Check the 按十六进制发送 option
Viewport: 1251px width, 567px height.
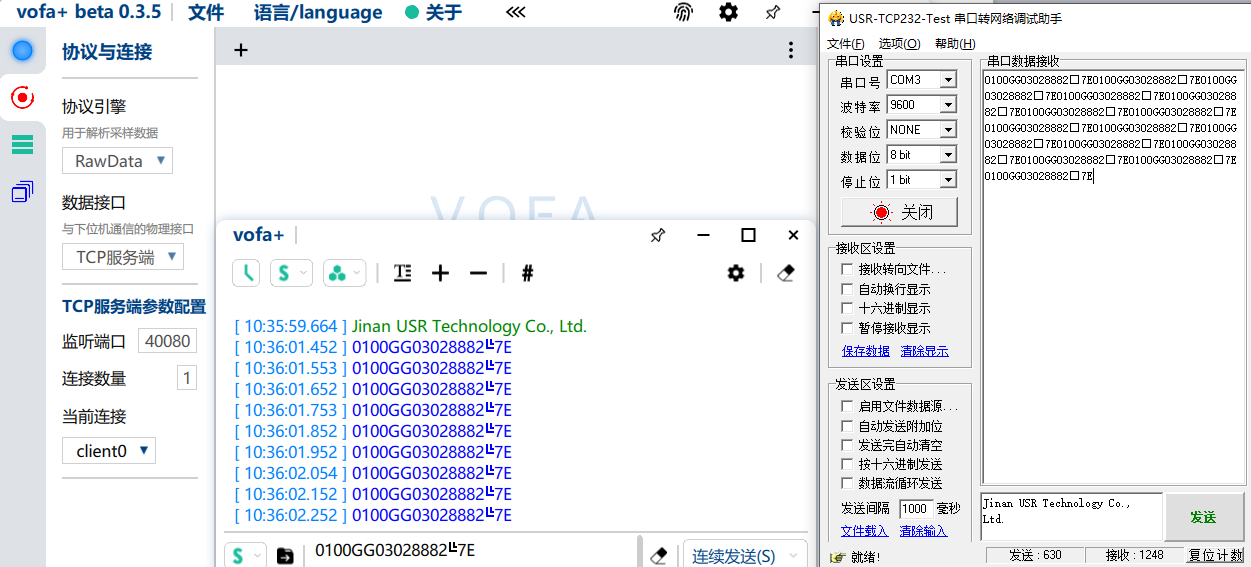(847, 465)
